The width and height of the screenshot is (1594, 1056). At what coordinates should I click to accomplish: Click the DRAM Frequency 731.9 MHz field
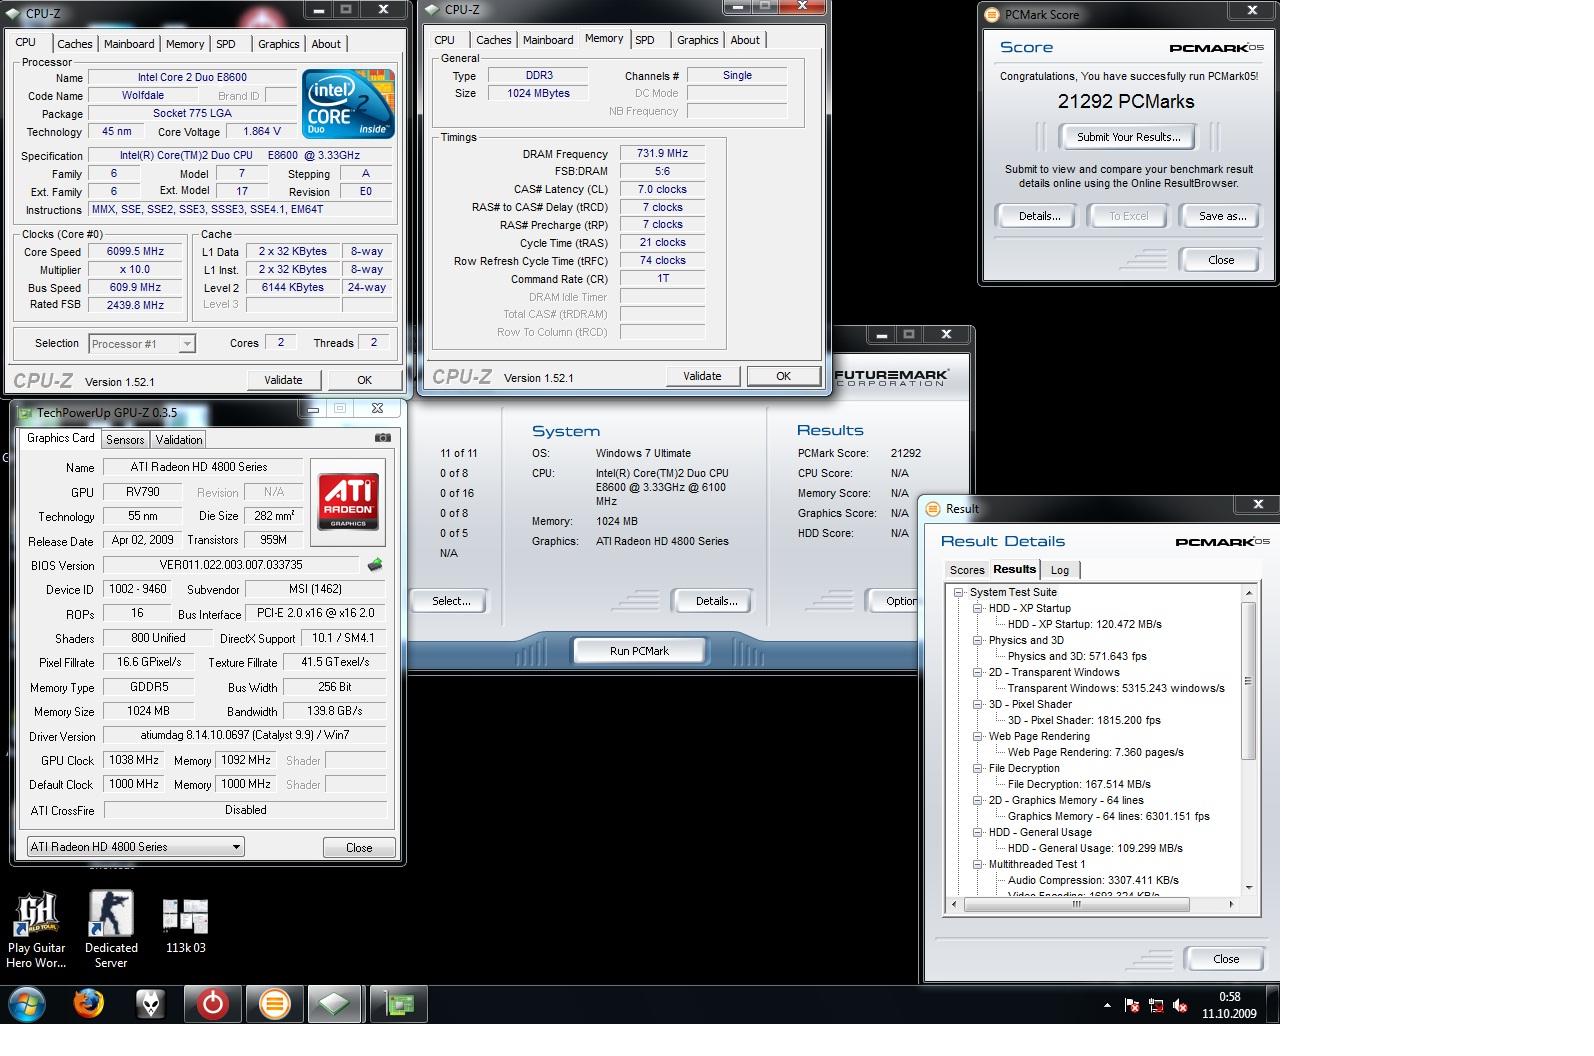[662, 154]
